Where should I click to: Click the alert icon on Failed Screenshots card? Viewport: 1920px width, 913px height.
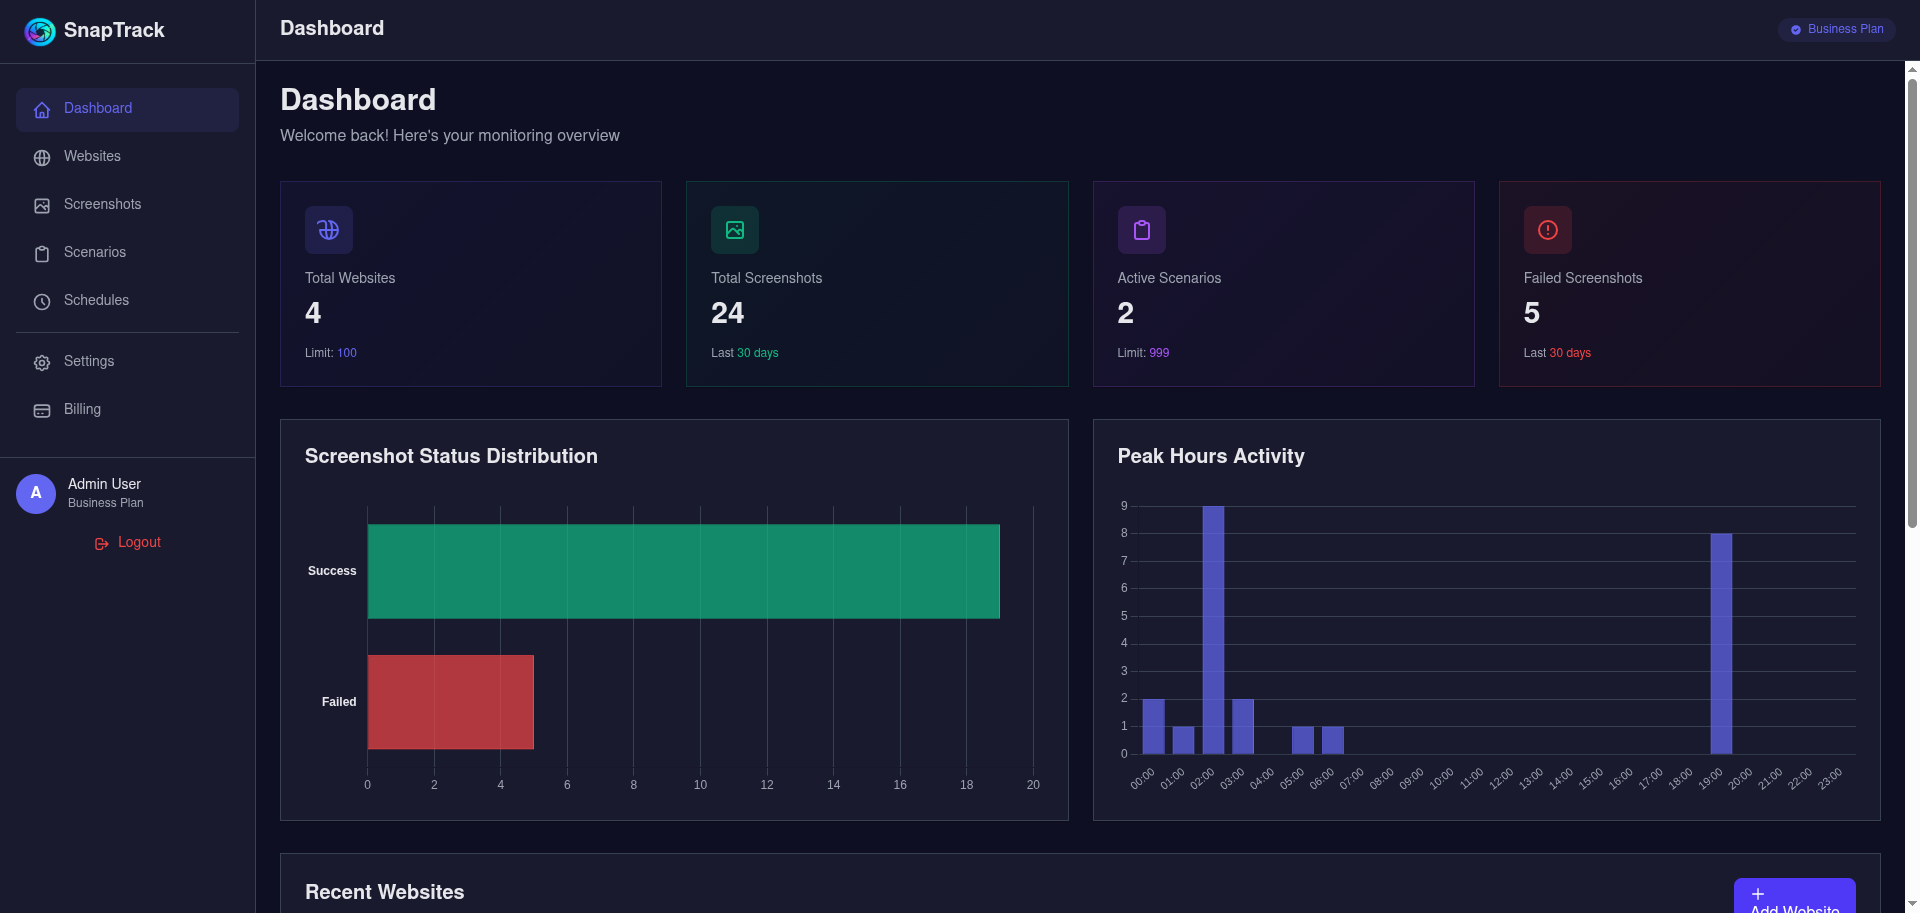pos(1547,229)
